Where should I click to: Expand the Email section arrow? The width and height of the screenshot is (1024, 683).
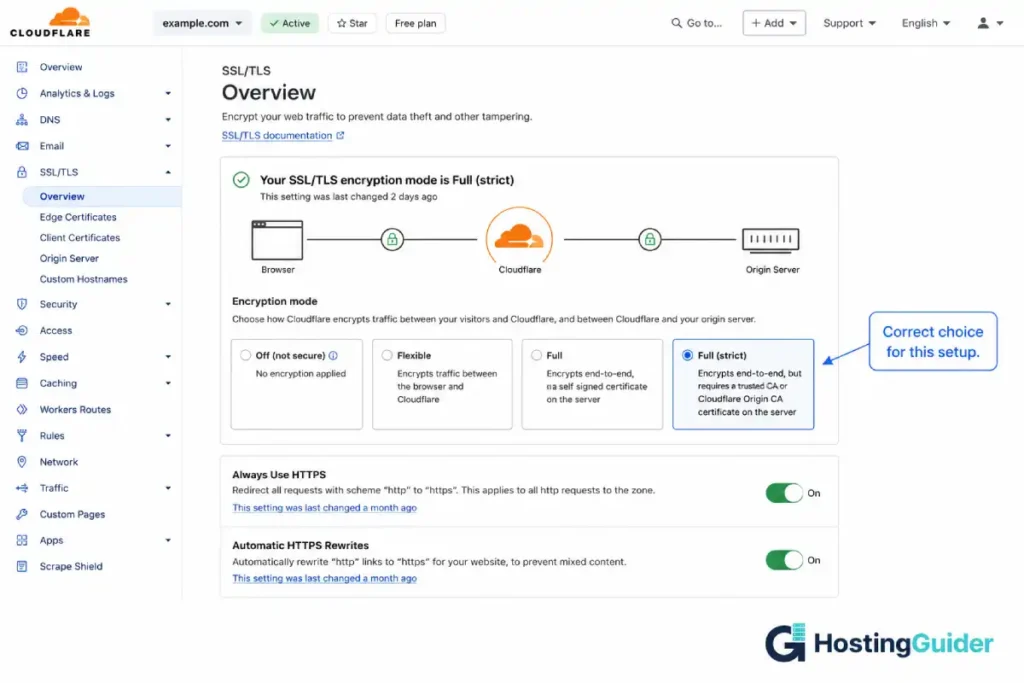pos(168,146)
